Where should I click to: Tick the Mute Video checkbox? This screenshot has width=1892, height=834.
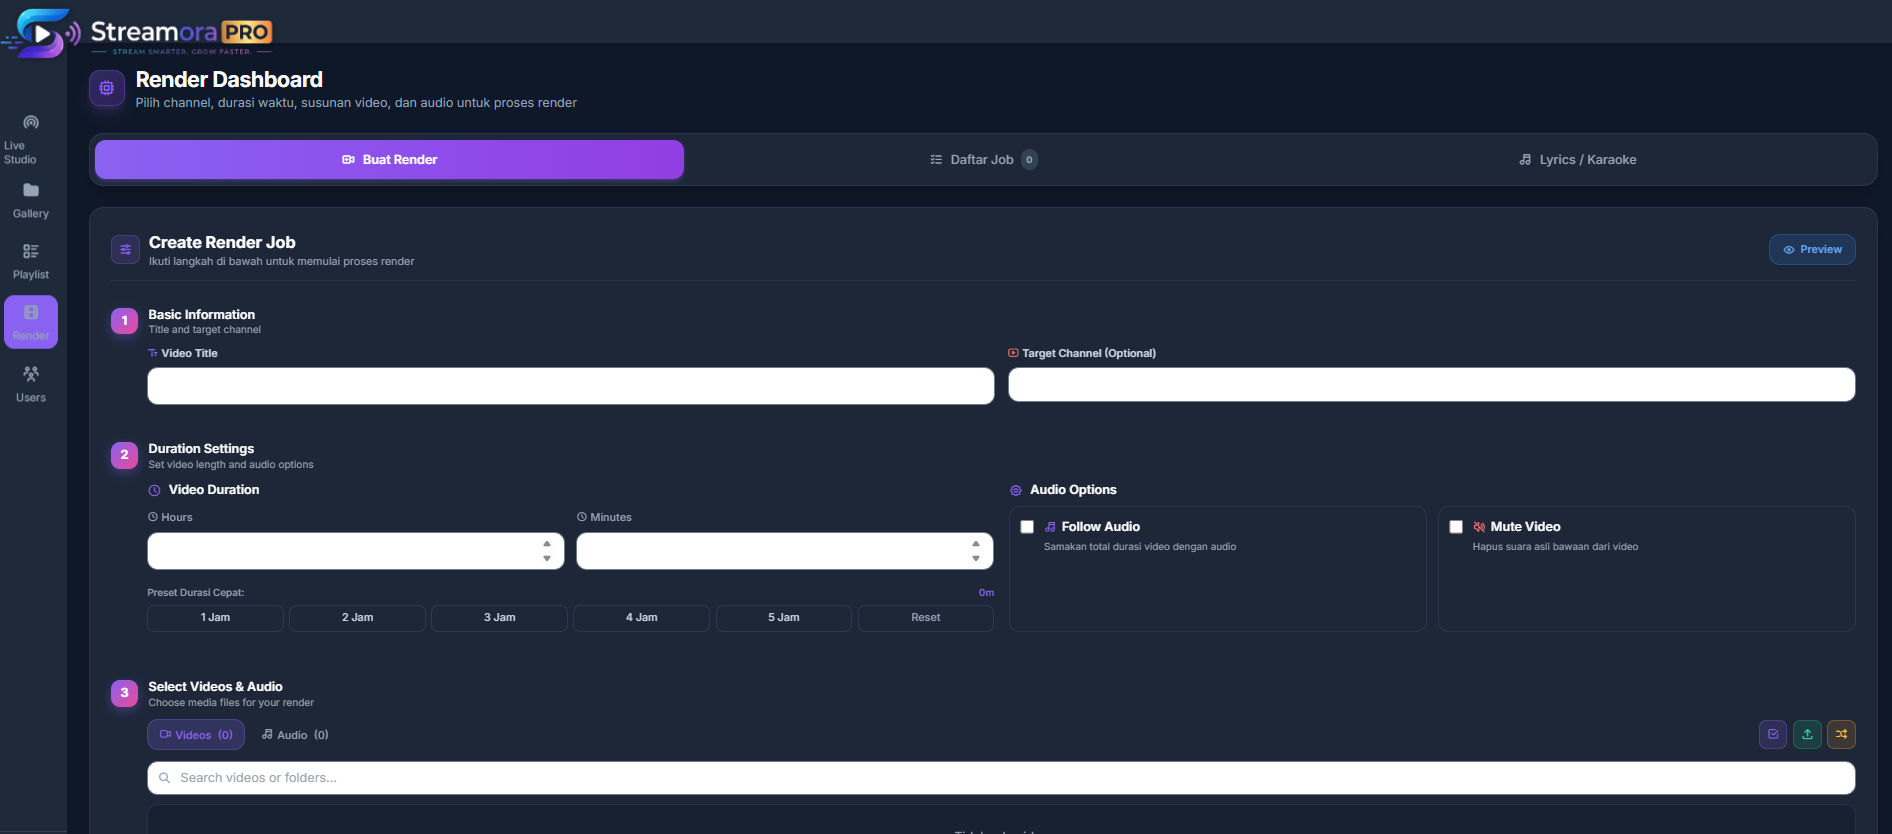(1456, 527)
